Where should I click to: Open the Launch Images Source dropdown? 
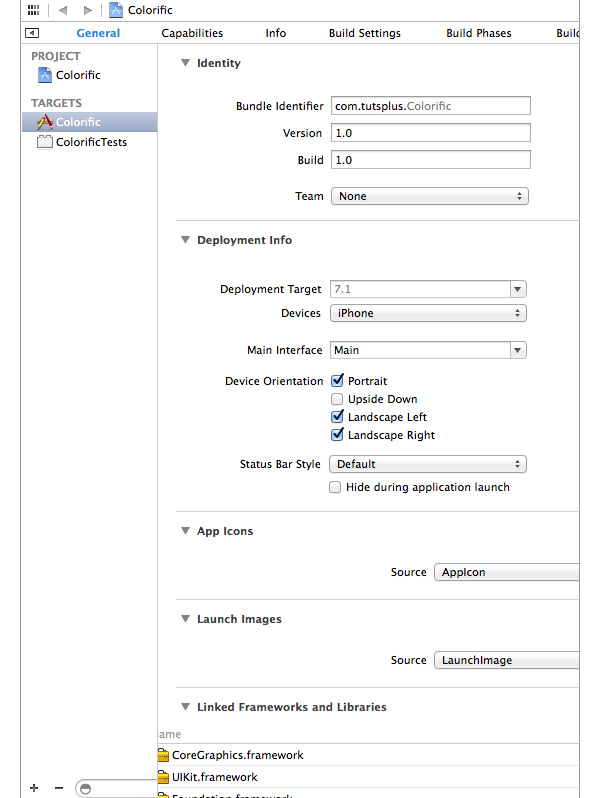[x=506, y=660]
